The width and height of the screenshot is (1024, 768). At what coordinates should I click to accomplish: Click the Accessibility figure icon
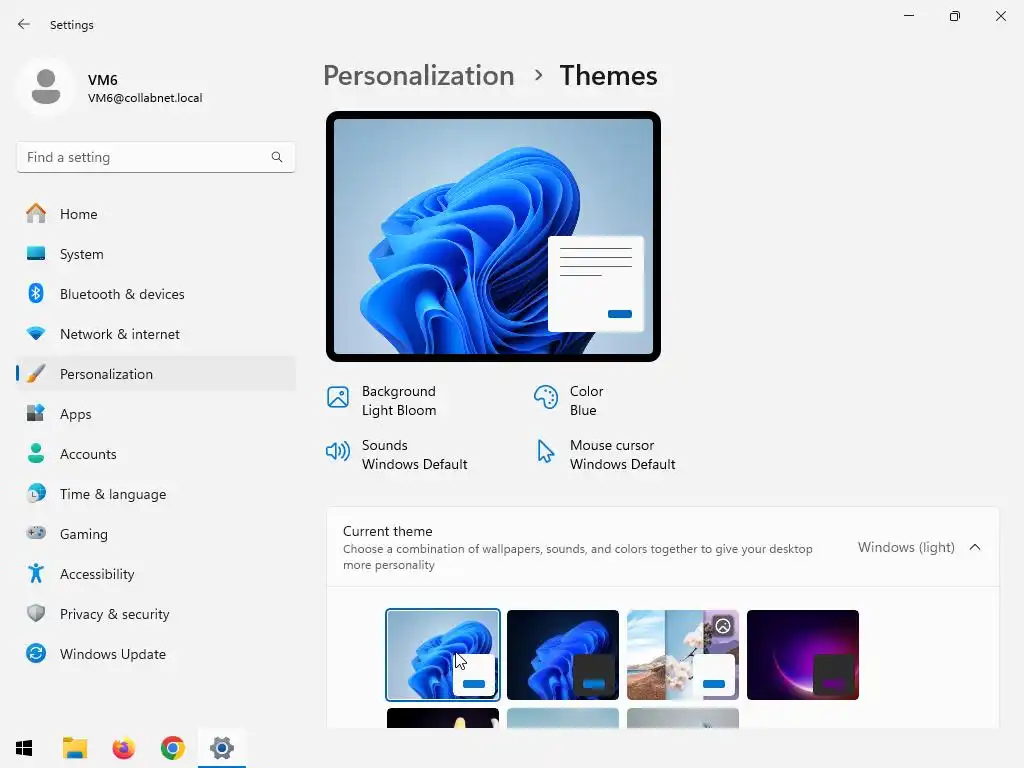click(x=36, y=573)
